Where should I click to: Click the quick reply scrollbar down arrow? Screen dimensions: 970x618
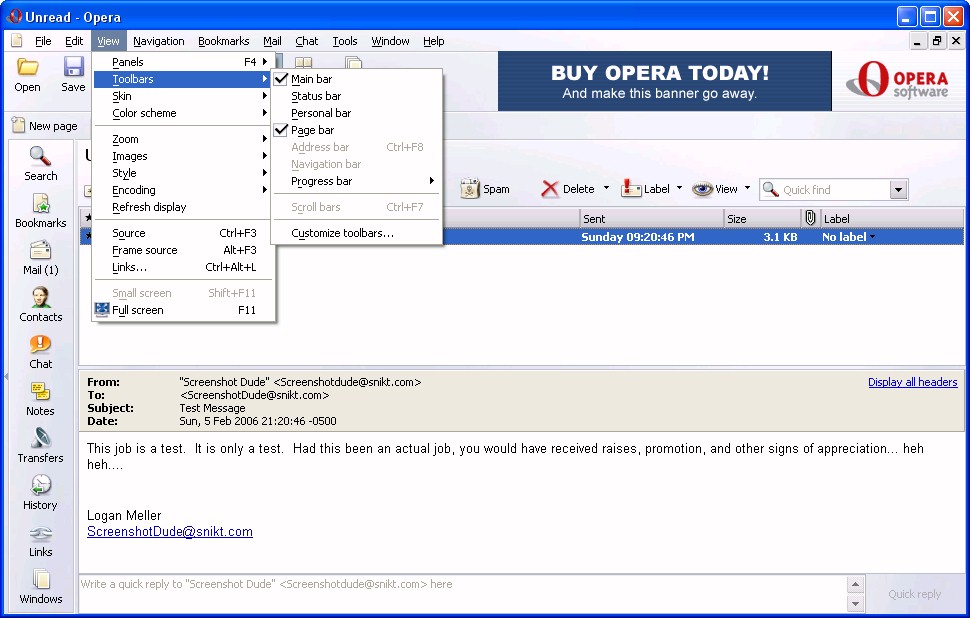click(x=855, y=604)
